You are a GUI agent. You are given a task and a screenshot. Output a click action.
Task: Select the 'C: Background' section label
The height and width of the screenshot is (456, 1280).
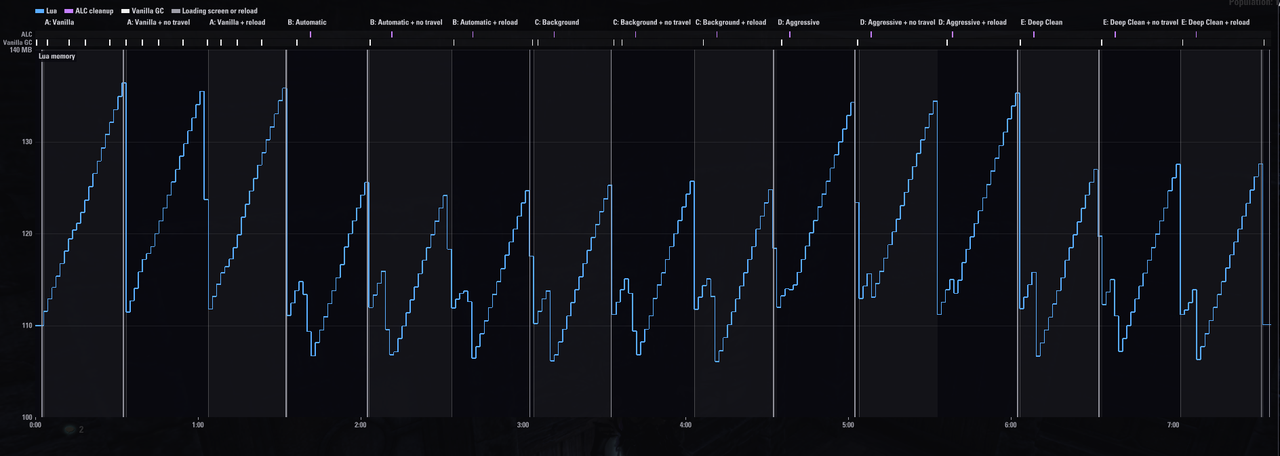557,21
